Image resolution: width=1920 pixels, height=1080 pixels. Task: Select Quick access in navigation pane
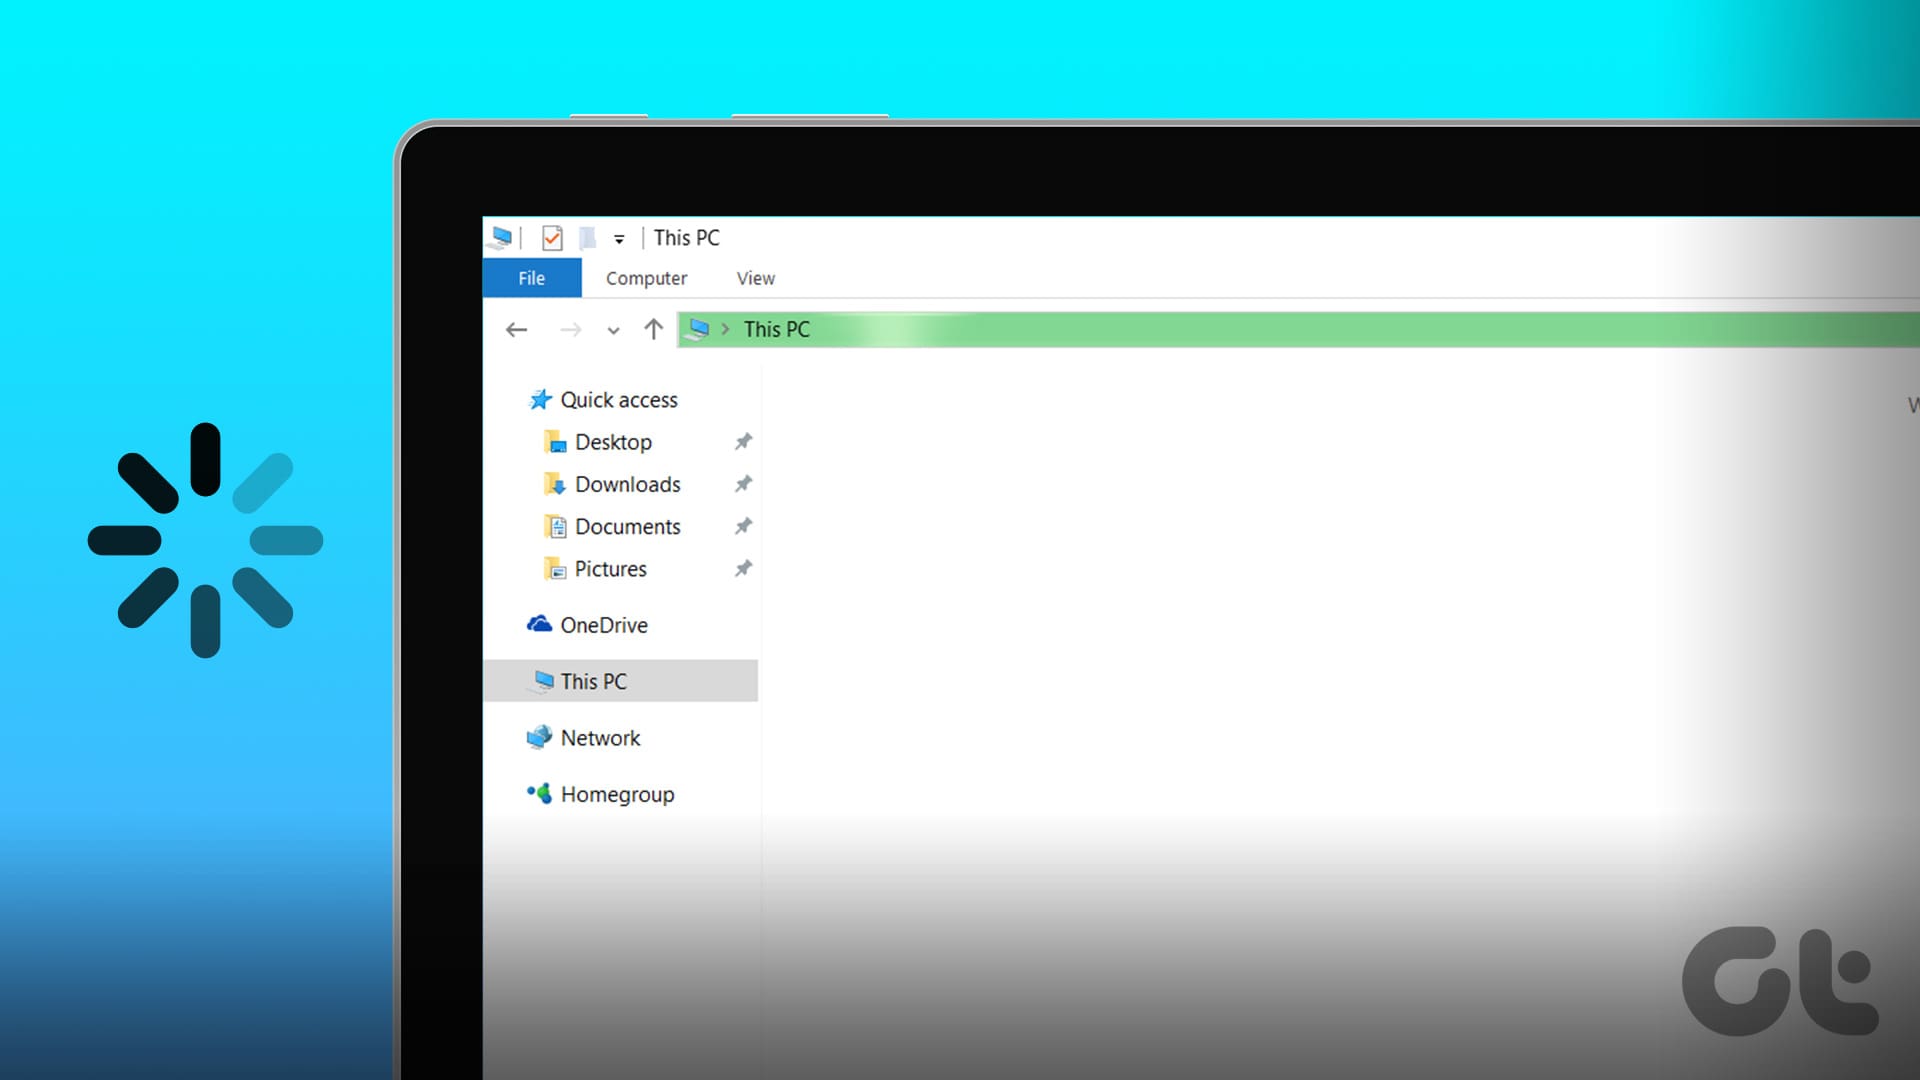coord(619,400)
